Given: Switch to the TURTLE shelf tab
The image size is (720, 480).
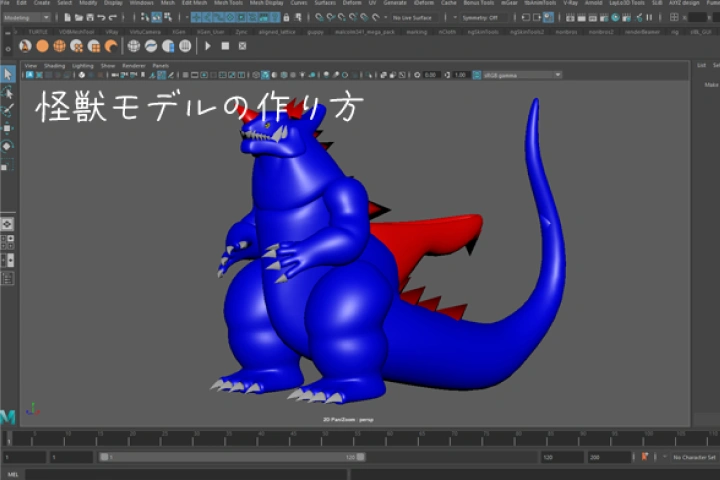Looking at the screenshot, I should coord(38,32).
